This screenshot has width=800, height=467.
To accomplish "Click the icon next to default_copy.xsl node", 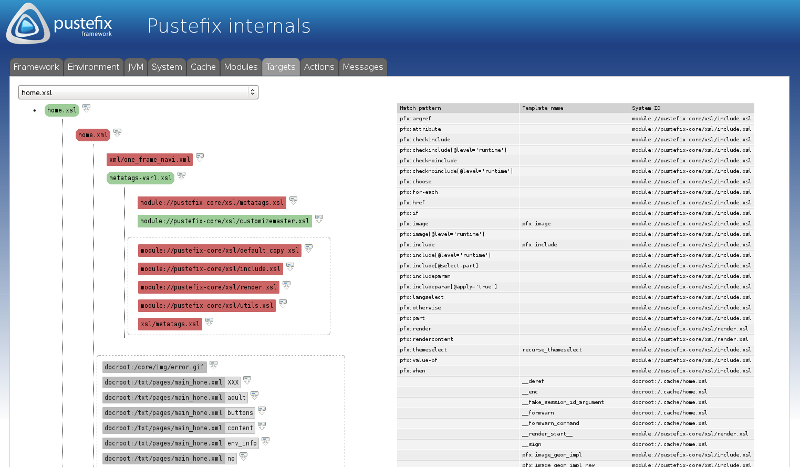I will [309, 249].
